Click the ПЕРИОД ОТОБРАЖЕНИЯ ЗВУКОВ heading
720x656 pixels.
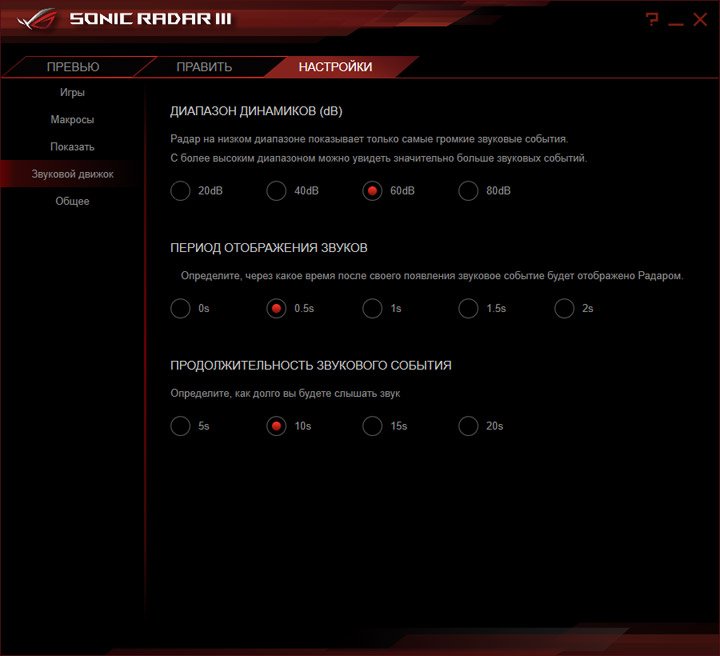click(x=269, y=248)
